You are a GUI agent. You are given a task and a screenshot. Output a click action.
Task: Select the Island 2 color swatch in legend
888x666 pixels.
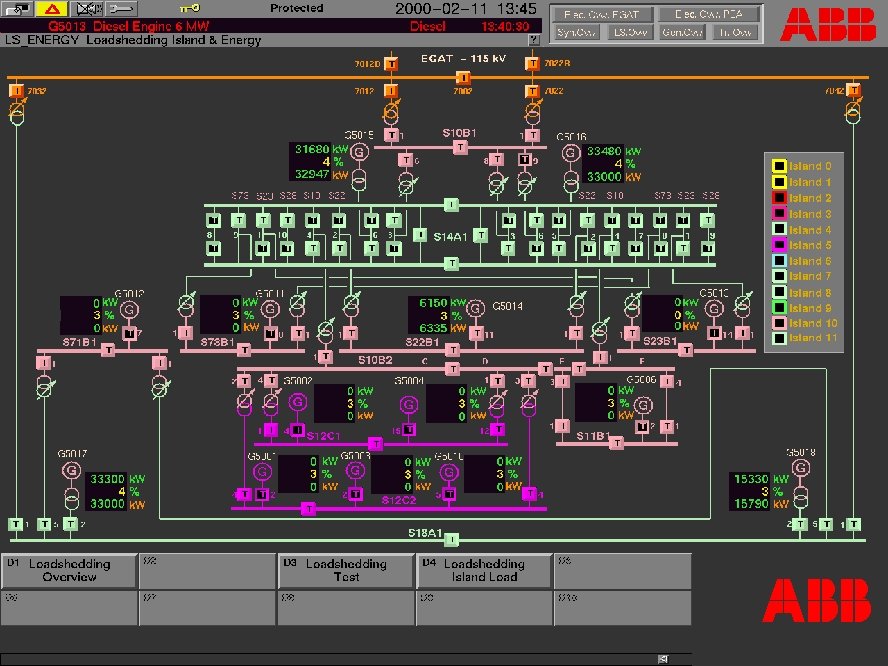[779, 197]
